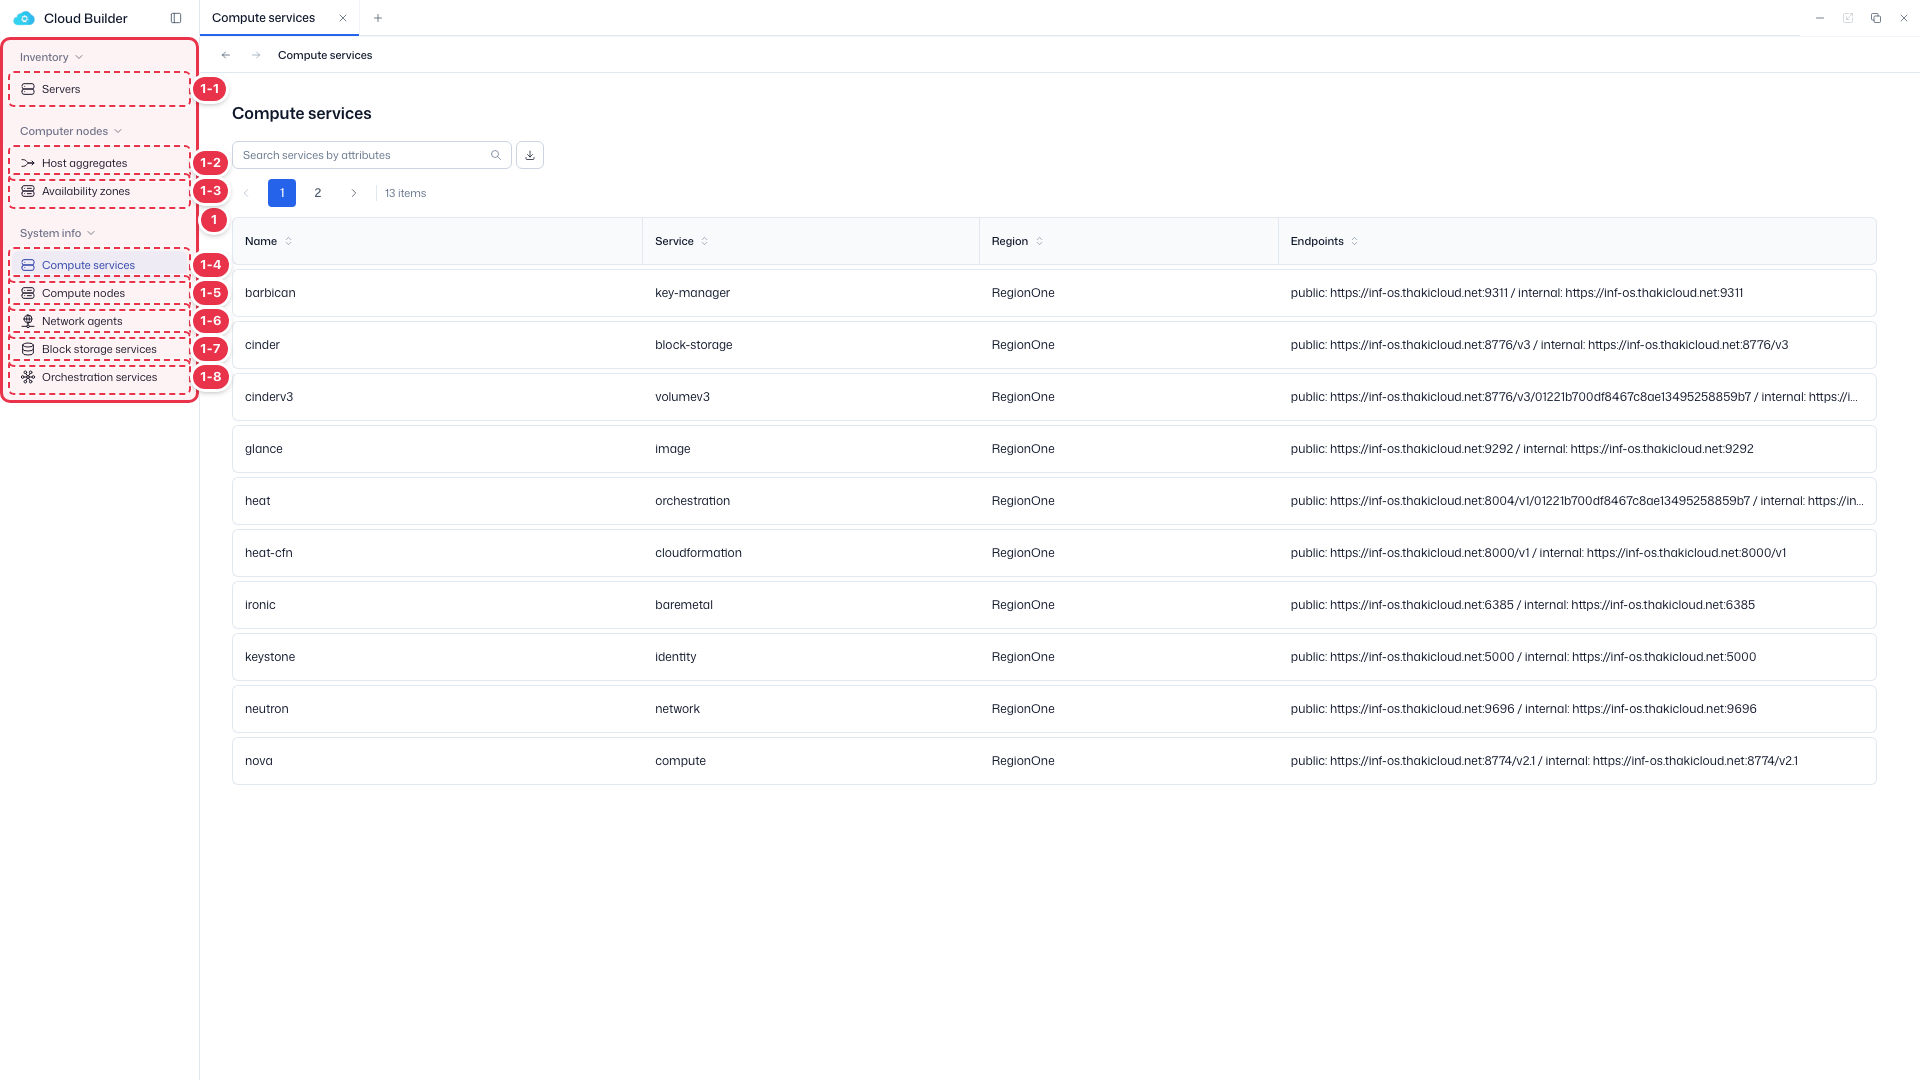Toggle the sidebar collapse icon
This screenshot has height=1080, width=1920.
(x=176, y=18)
